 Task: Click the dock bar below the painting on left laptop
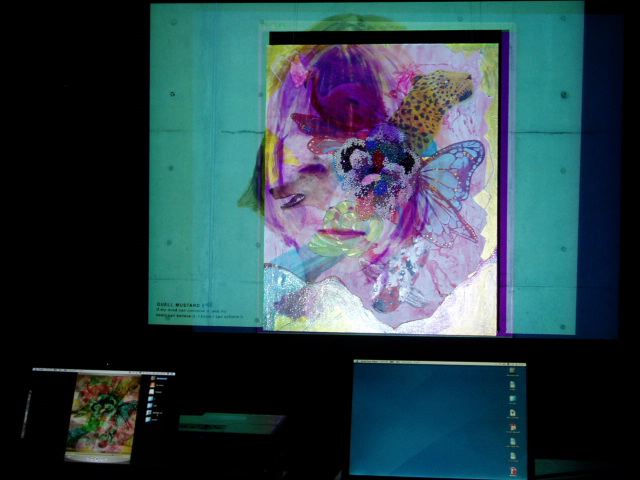(98, 458)
